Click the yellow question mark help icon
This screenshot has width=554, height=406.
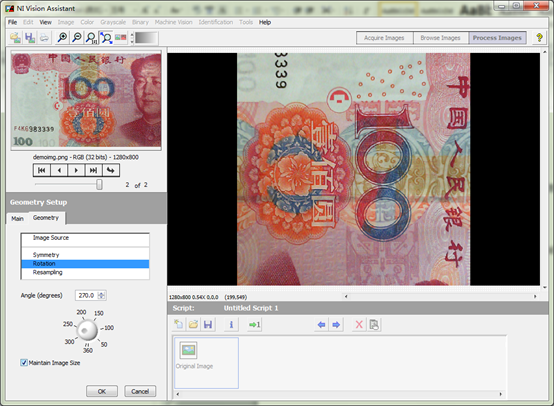click(539, 37)
